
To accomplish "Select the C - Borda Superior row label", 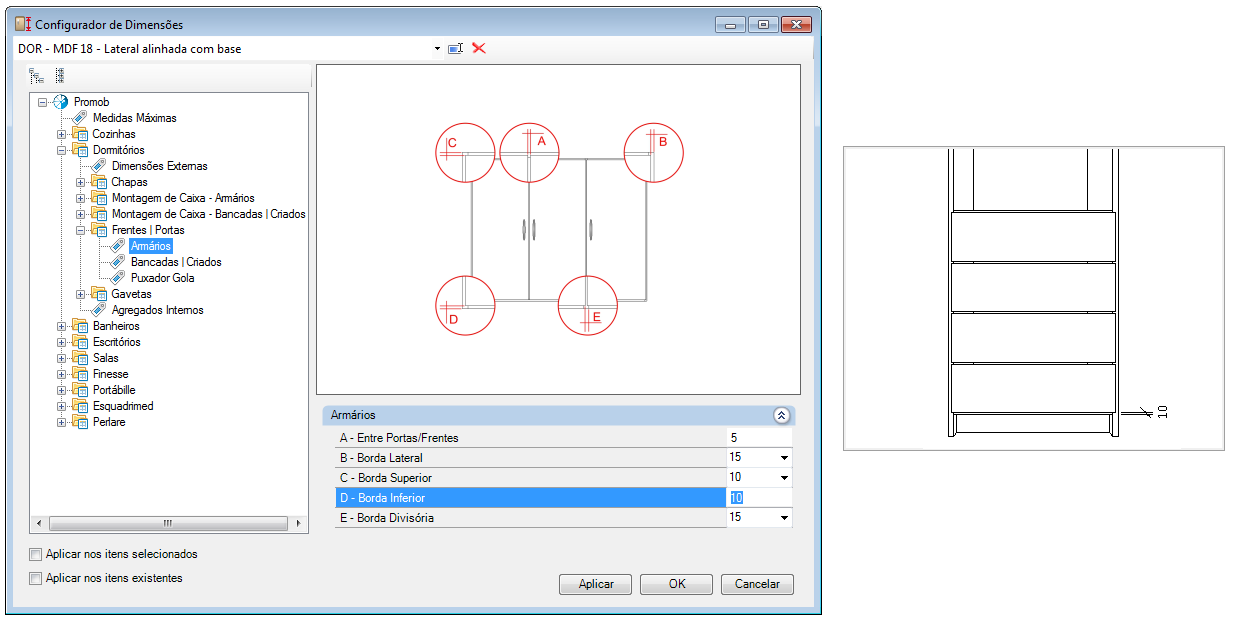I will [386, 478].
